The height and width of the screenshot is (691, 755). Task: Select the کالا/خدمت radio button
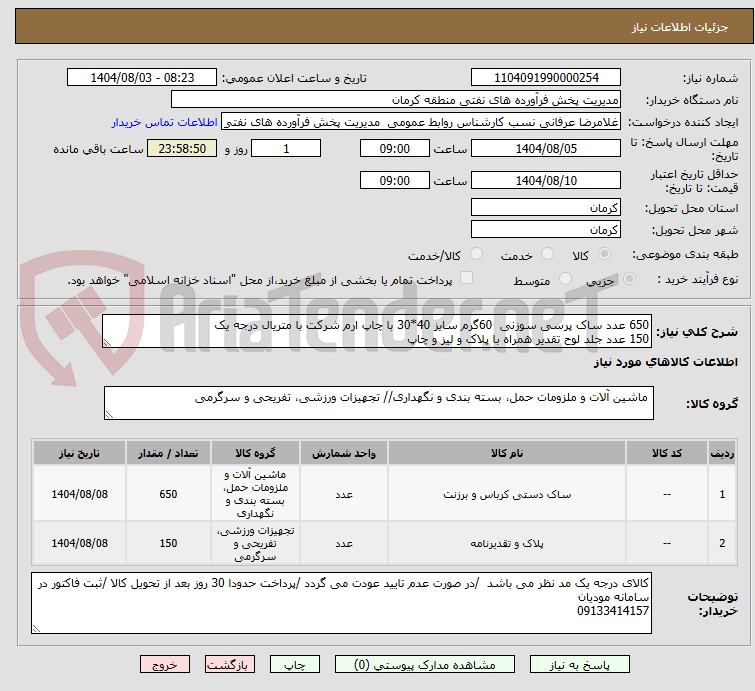pos(476,254)
